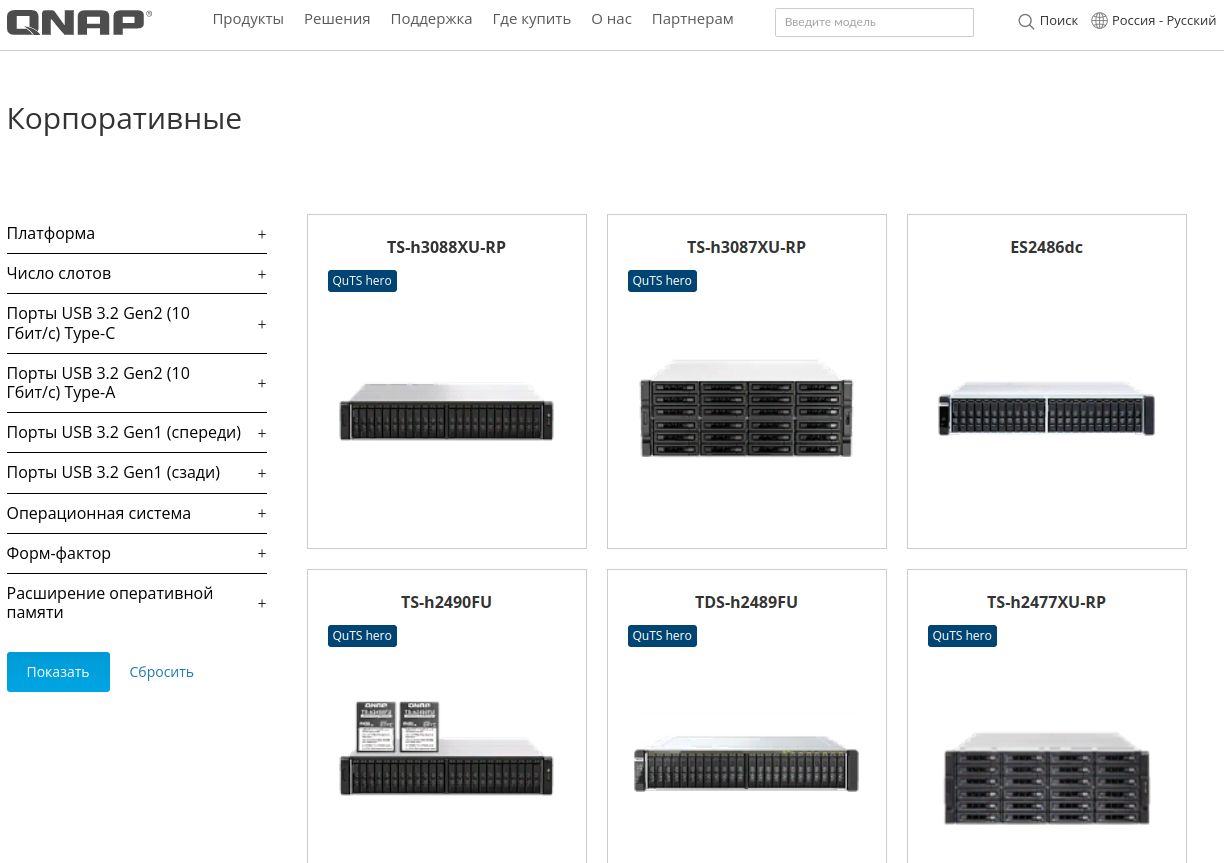Click the QuTS hero badge on TS-h2477XU-RP

pyautogui.click(x=962, y=636)
